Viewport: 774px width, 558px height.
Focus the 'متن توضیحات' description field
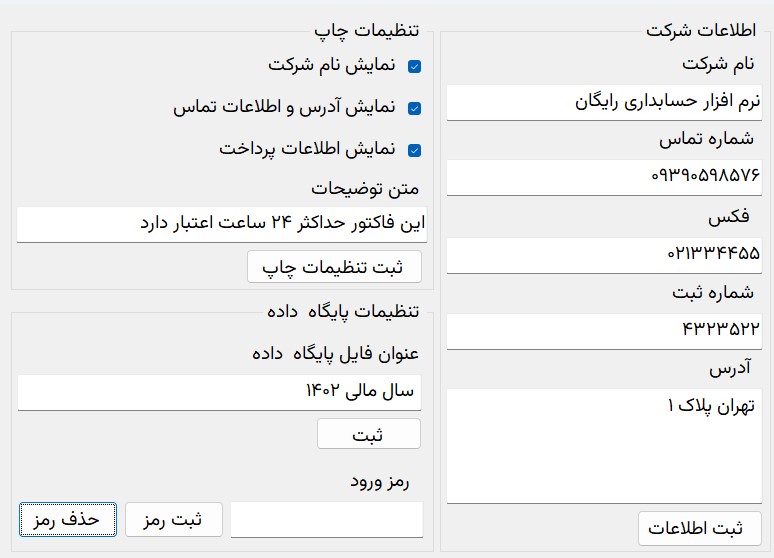coord(222,224)
